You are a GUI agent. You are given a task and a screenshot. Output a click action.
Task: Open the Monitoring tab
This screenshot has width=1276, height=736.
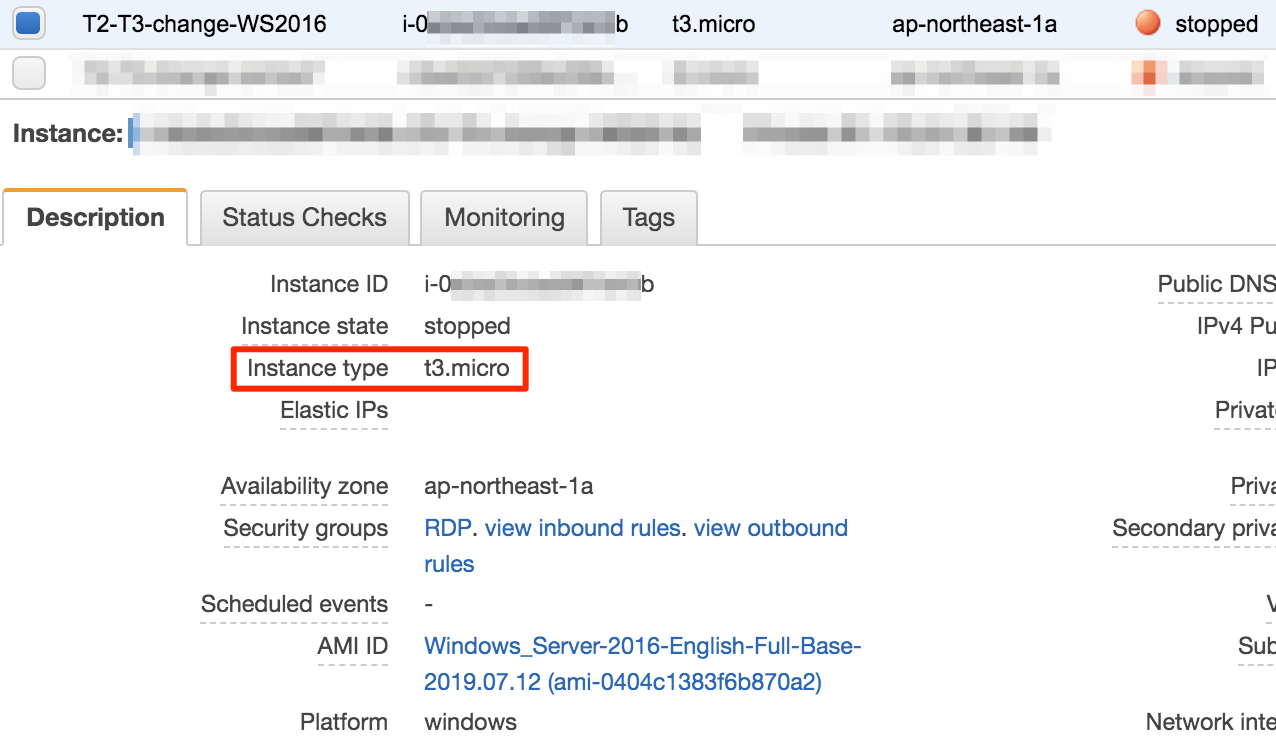pyautogui.click(x=504, y=218)
